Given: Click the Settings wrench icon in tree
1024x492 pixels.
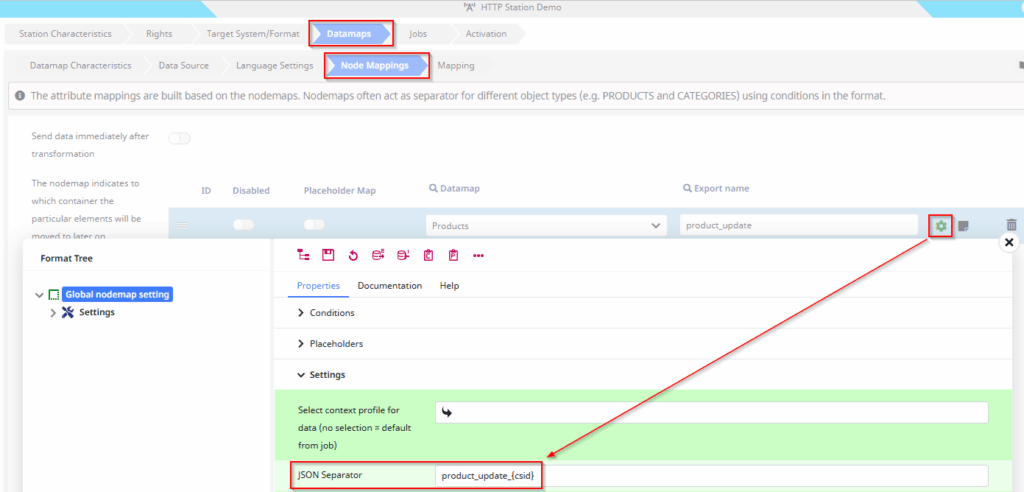Looking at the screenshot, I should coord(68,312).
